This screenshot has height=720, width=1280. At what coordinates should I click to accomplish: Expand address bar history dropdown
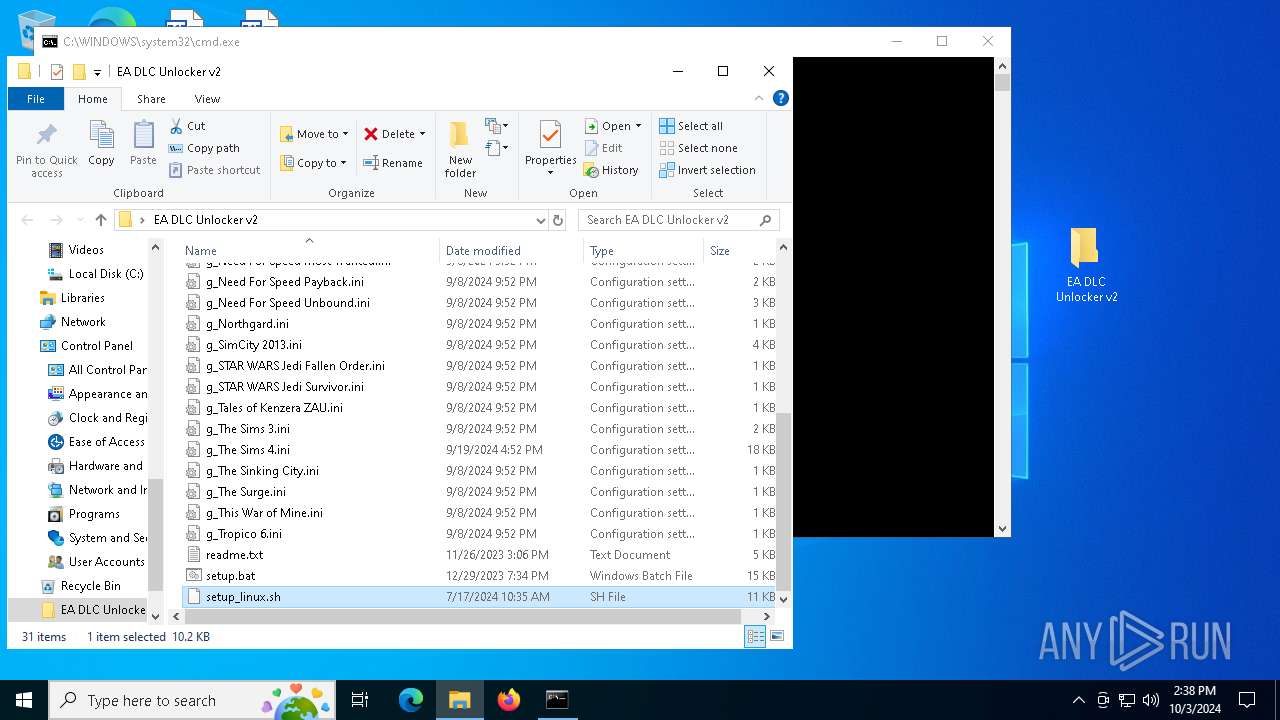click(x=540, y=220)
